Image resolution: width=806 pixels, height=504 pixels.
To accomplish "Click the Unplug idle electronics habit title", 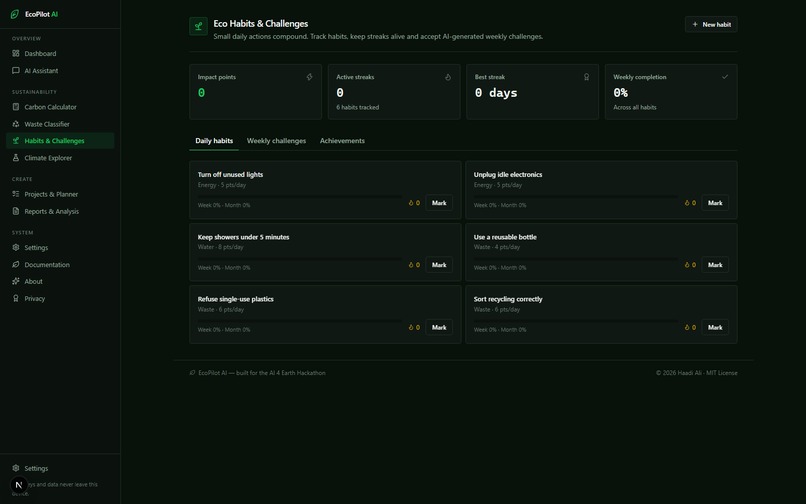I will click(508, 174).
